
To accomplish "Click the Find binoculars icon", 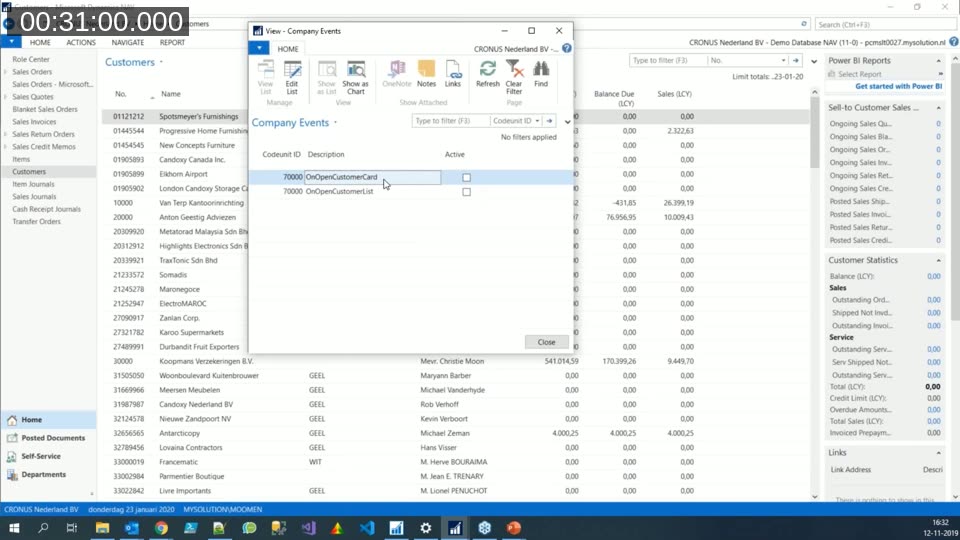I will pos(541,75).
